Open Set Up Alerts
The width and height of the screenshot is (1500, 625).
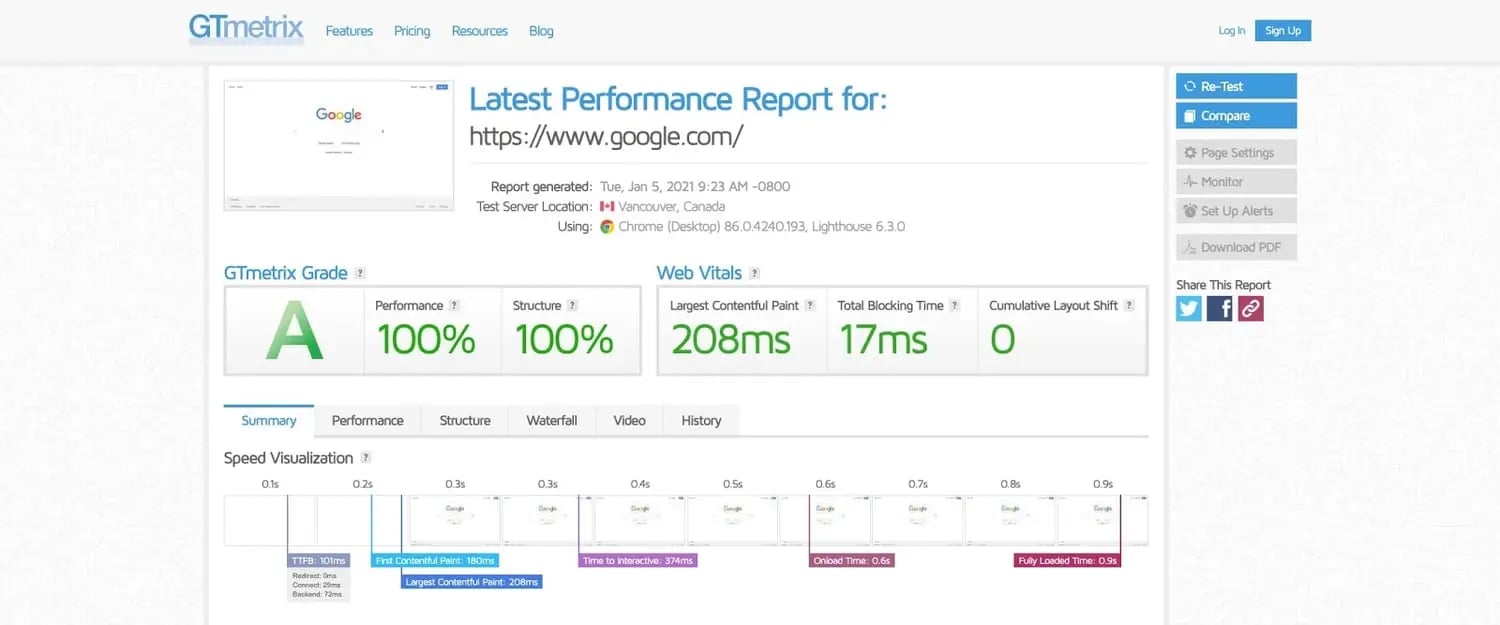[x=1190, y=211]
